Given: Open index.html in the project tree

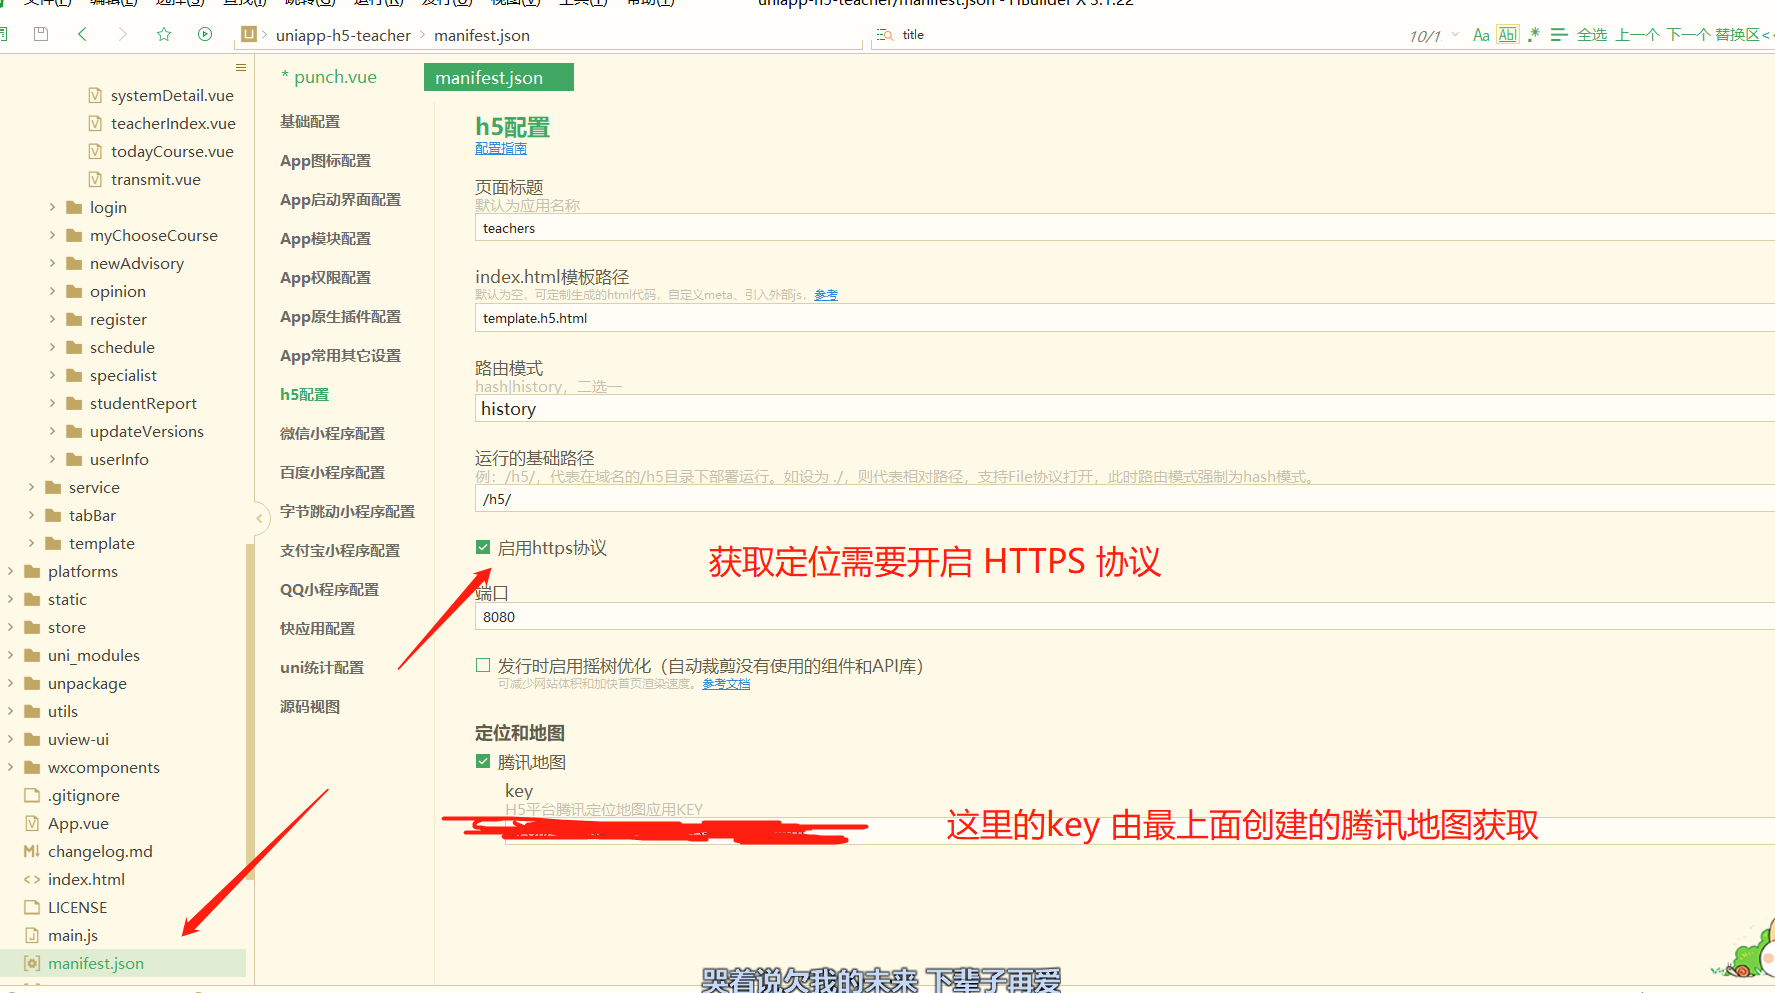Looking at the screenshot, I should pyautogui.click(x=86, y=879).
